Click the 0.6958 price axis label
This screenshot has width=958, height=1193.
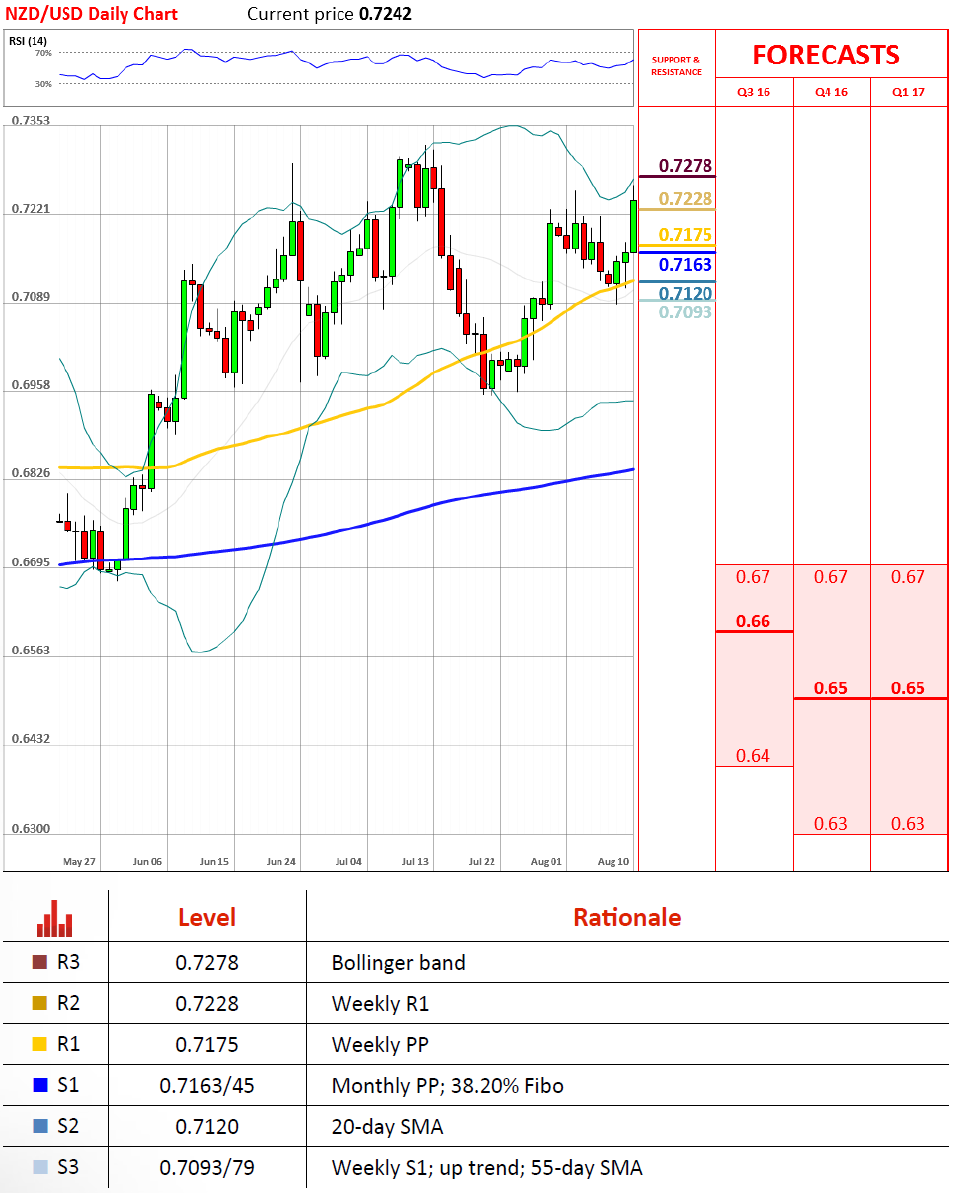pyautogui.click(x=30, y=385)
